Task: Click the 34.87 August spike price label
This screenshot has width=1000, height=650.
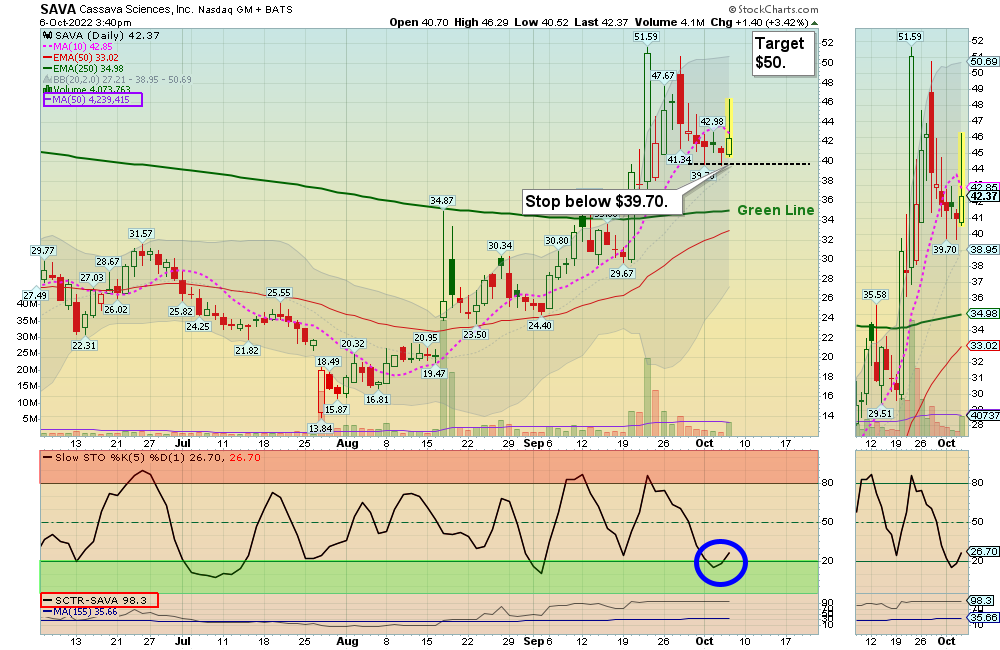Action: tap(442, 201)
